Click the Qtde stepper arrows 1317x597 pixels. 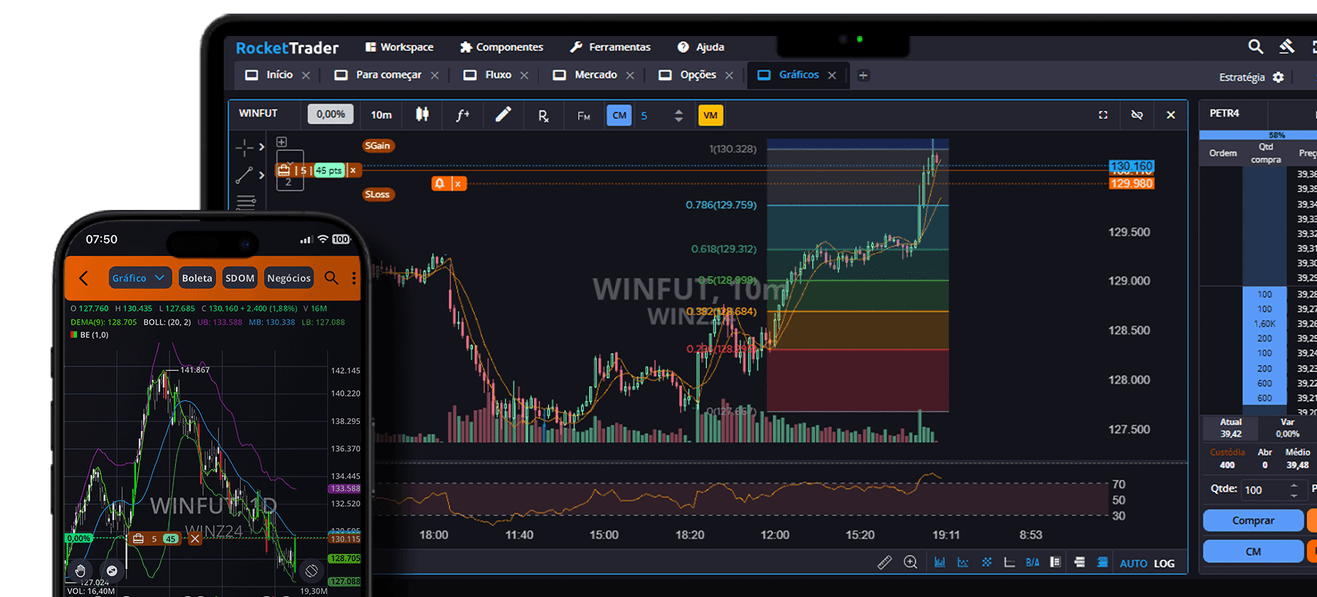[1295, 490]
